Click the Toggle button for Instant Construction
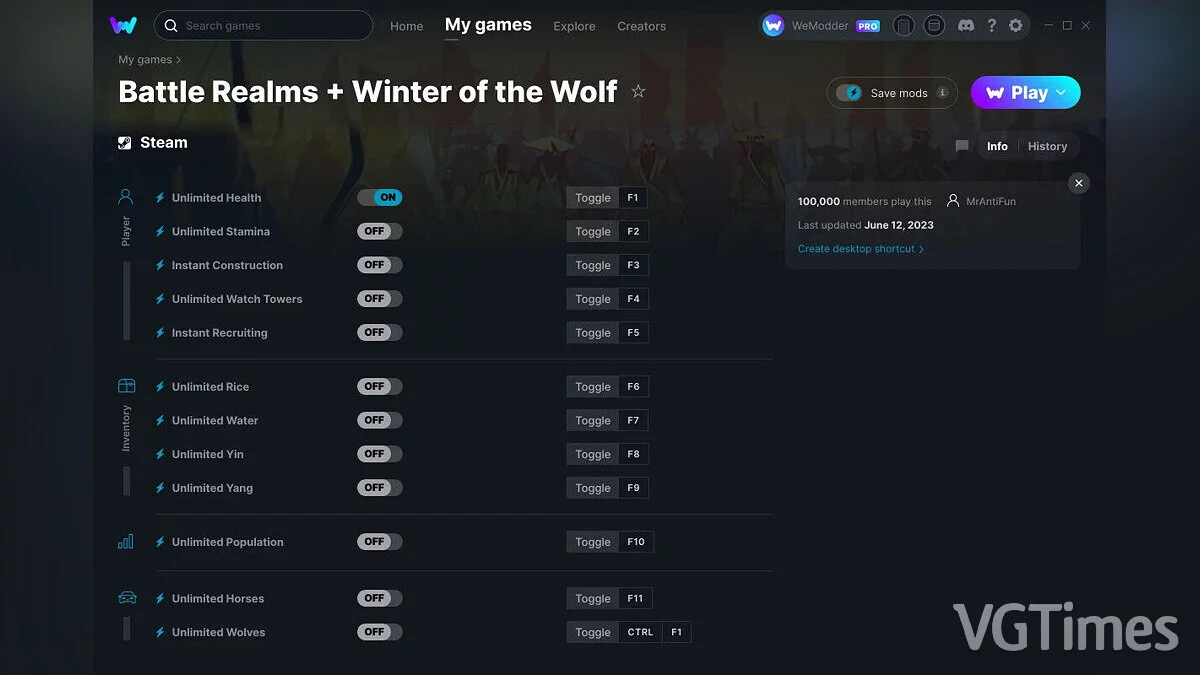 click(x=593, y=265)
